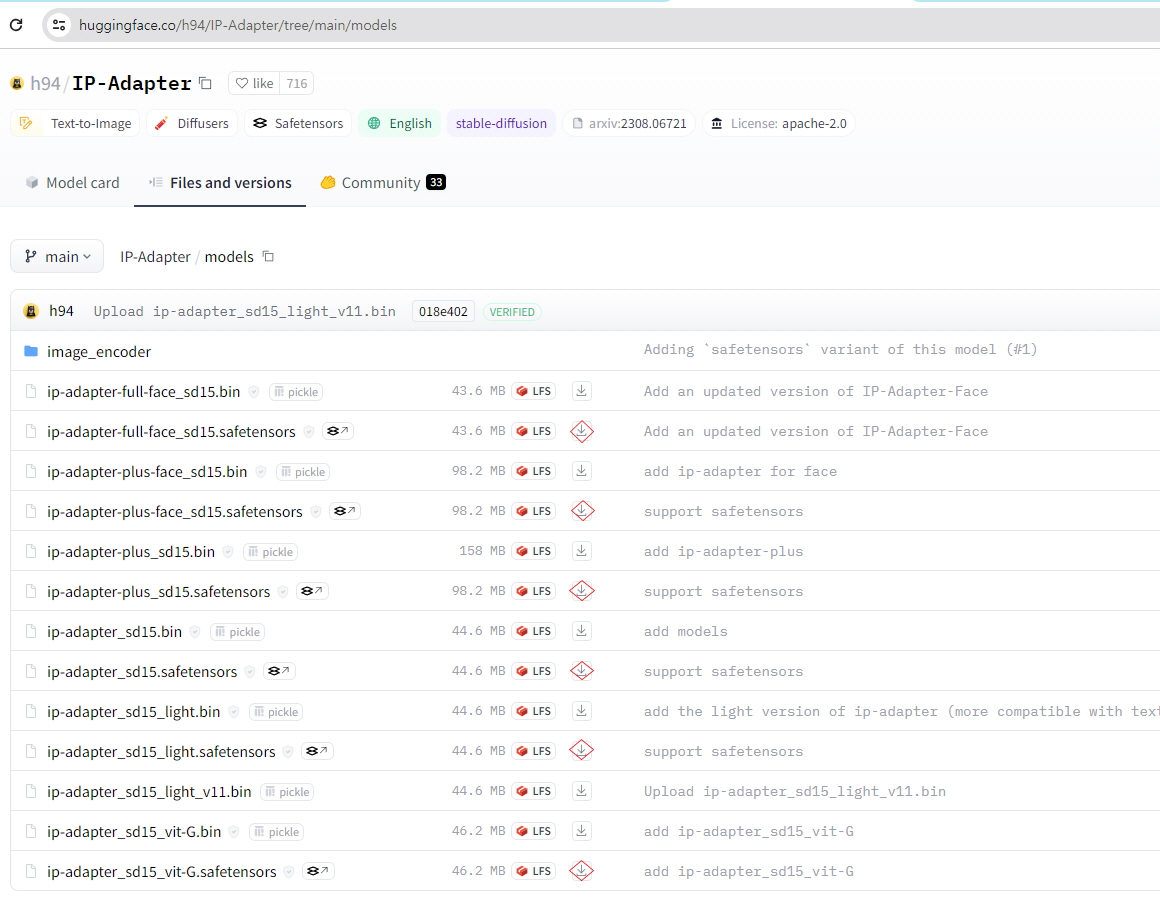
Task: Open commit 'add ip-adapter-plus'
Action: pyautogui.click(x=723, y=552)
